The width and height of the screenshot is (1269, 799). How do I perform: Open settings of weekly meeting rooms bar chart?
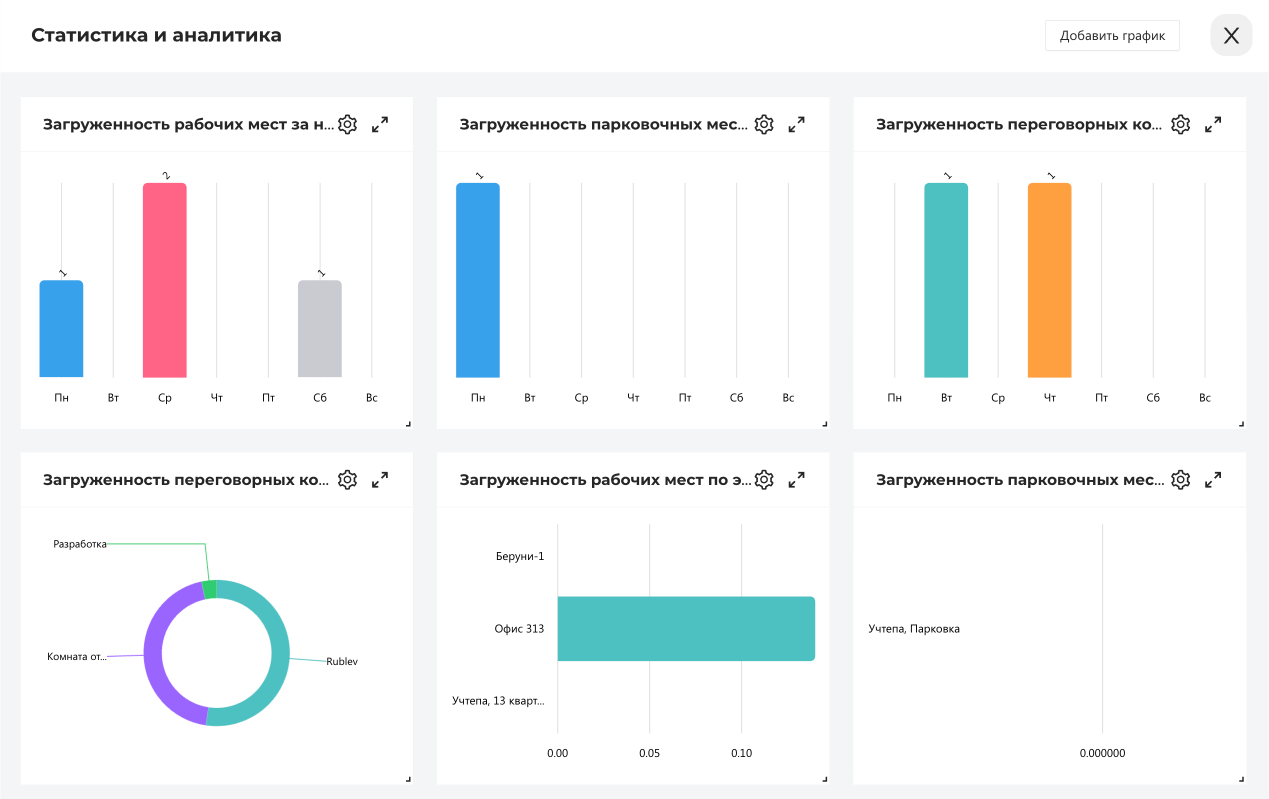1181,125
